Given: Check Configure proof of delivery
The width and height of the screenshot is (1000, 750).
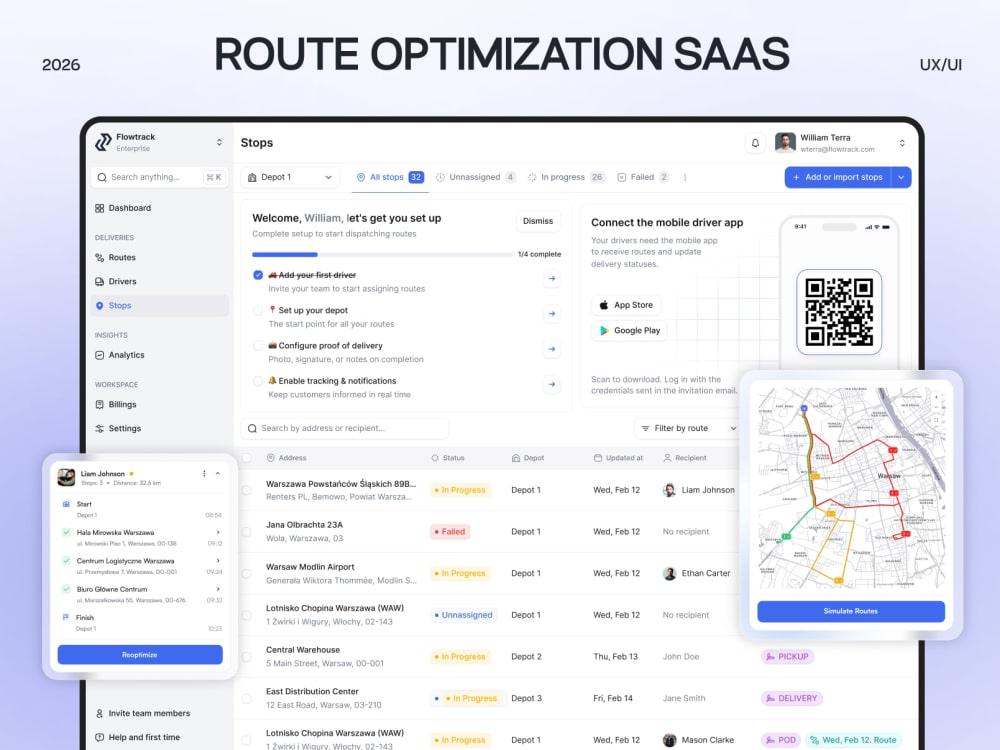Looking at the screenshot, I should click(x=258, y=346).
